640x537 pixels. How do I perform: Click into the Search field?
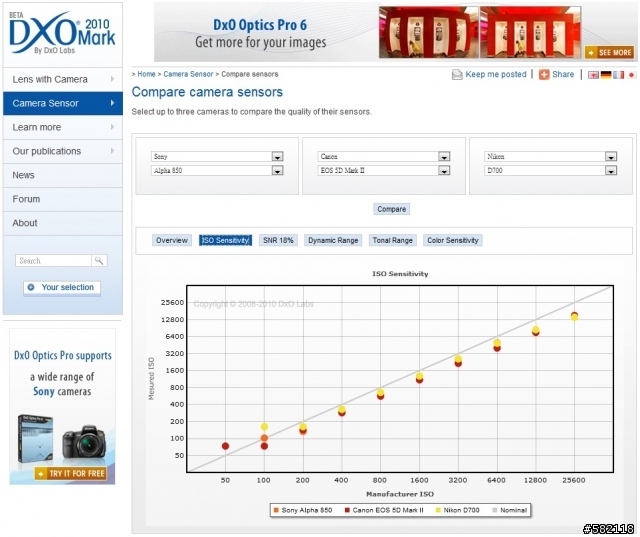click(53, 260)
